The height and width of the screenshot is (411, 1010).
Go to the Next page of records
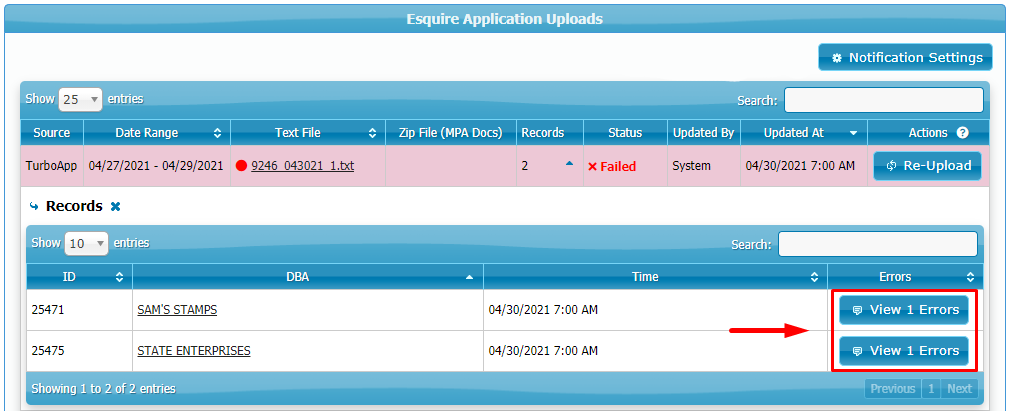point(958,389)
